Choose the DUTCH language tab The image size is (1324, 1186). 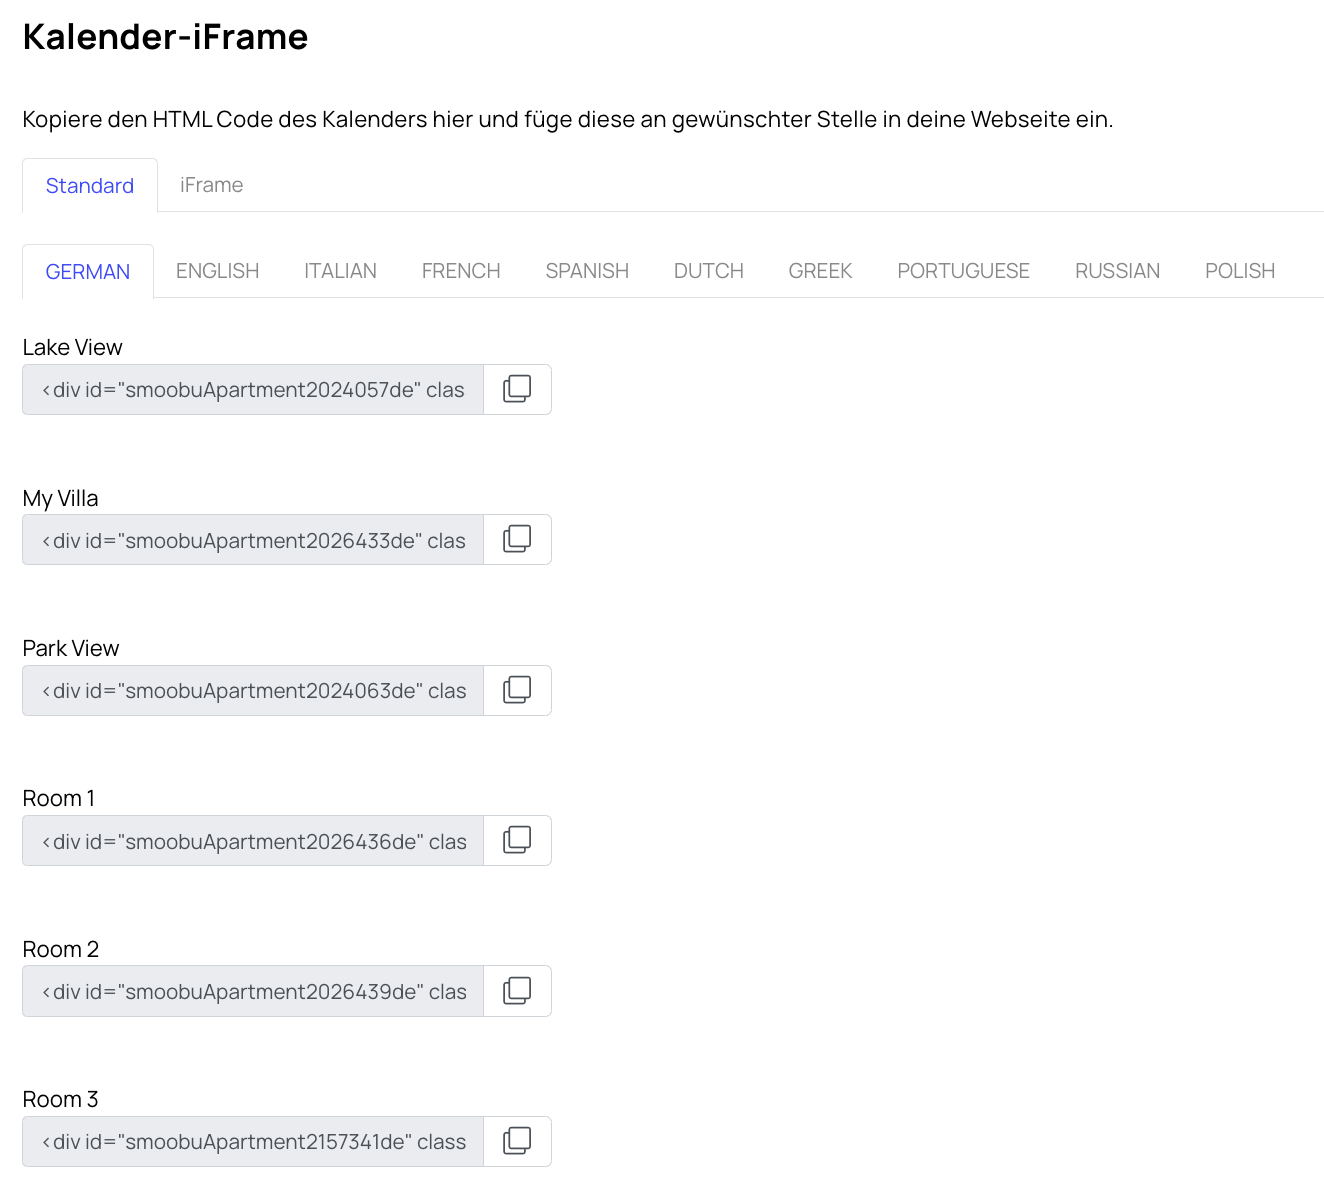click(708, 271)
